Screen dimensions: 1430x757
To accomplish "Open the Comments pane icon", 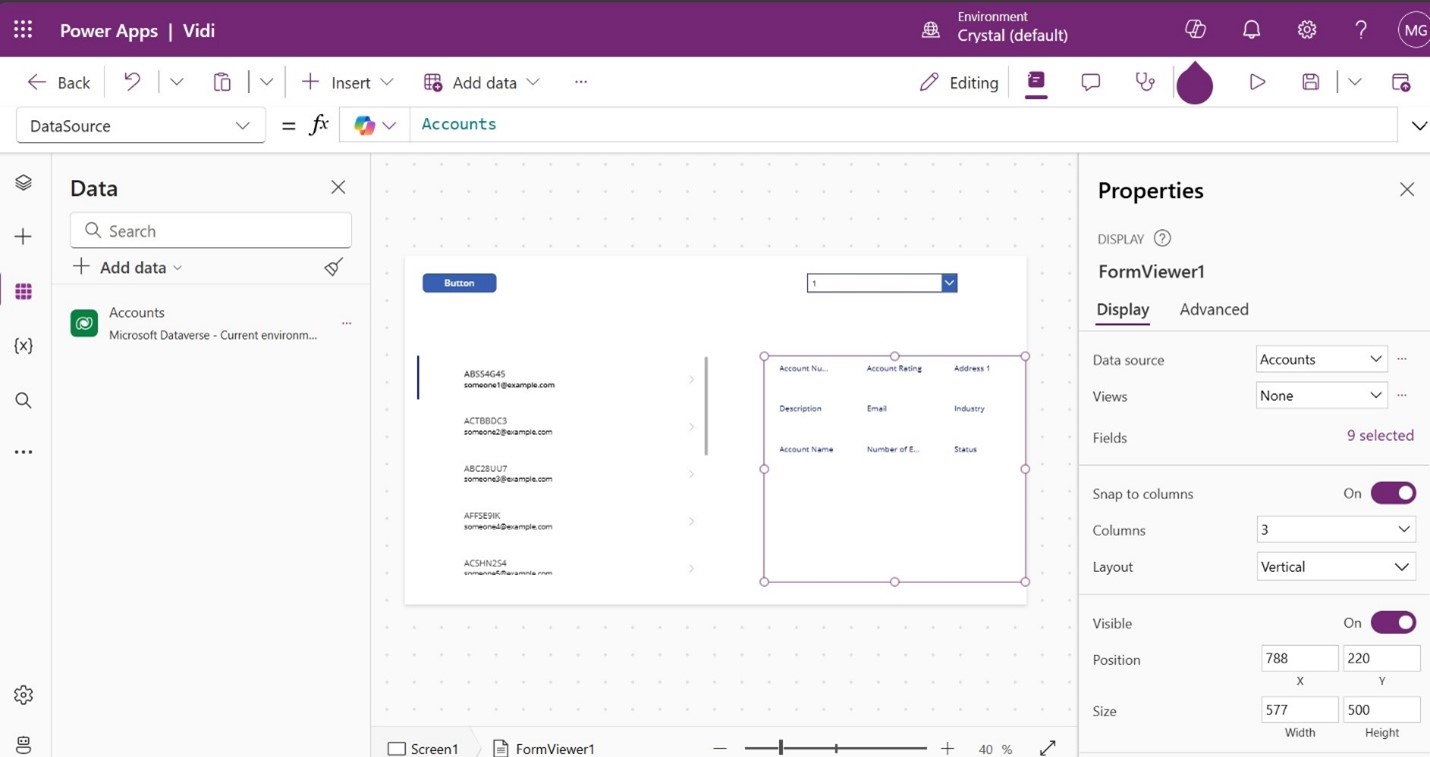I will pyautogui.click(x=1090, y=82).
